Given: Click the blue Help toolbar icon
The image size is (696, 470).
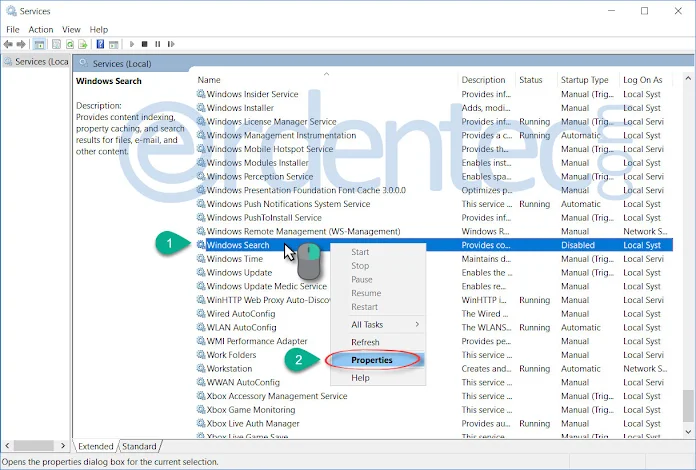Looking at the screenshot, I should point(100,44).
